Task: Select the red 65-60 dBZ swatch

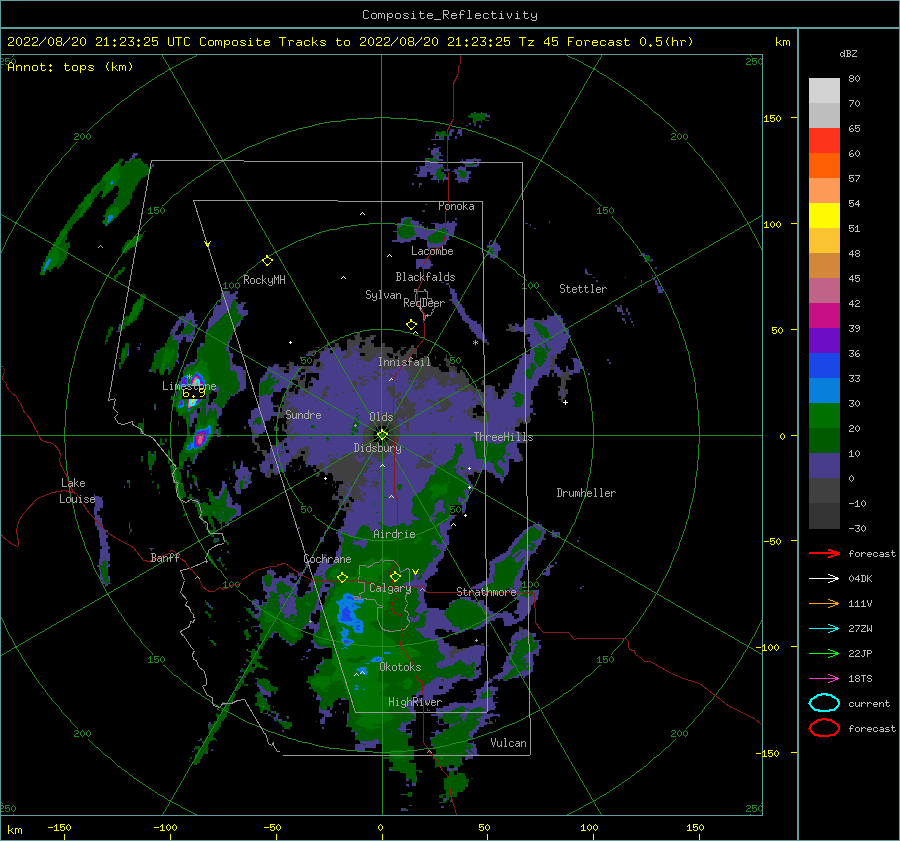Action: [x=824, y=141]
